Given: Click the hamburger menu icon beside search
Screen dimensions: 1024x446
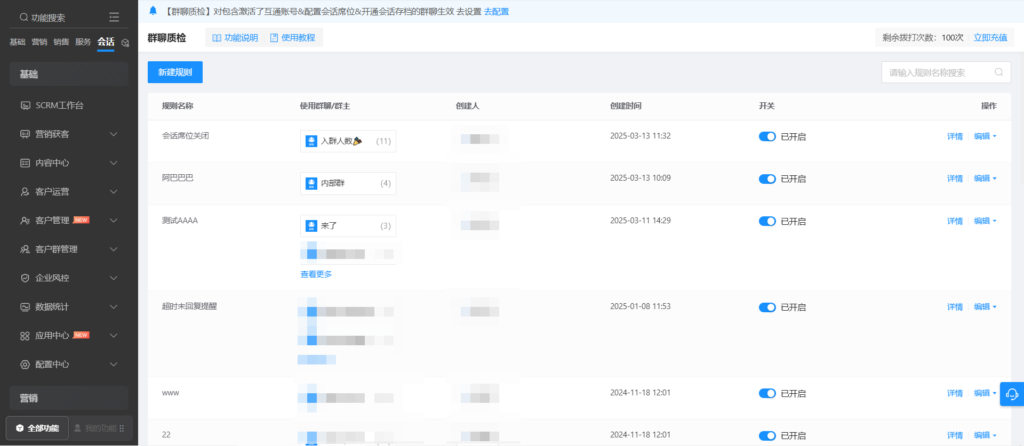Looking at the screenshot, I should pyautogui.click(x=114, y=17).
